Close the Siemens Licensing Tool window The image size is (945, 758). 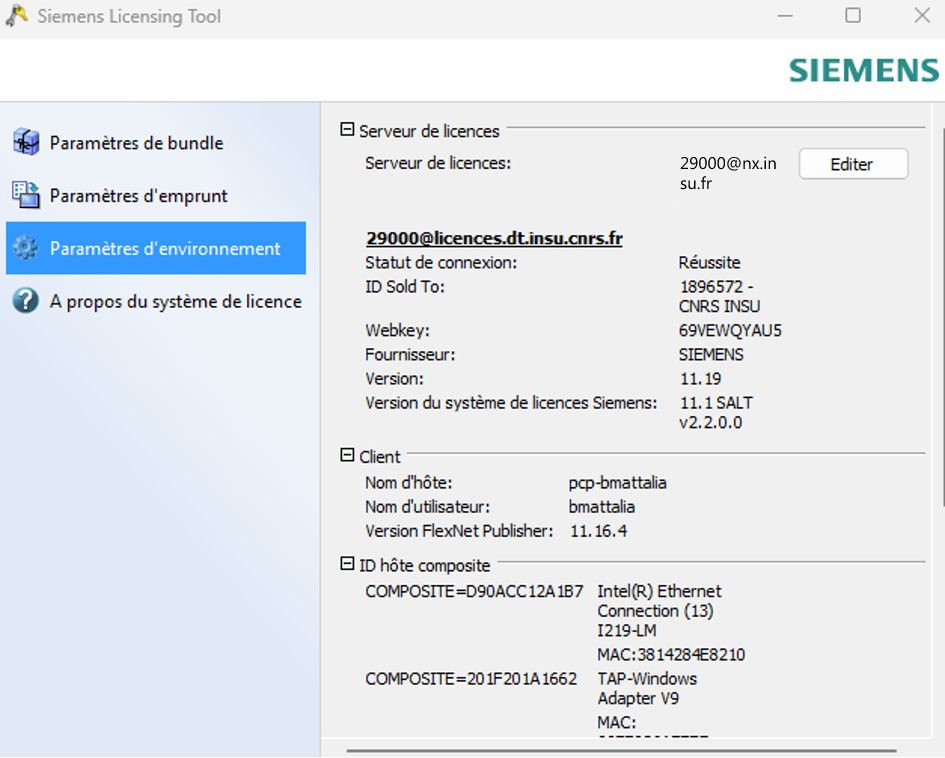point(922,16)
